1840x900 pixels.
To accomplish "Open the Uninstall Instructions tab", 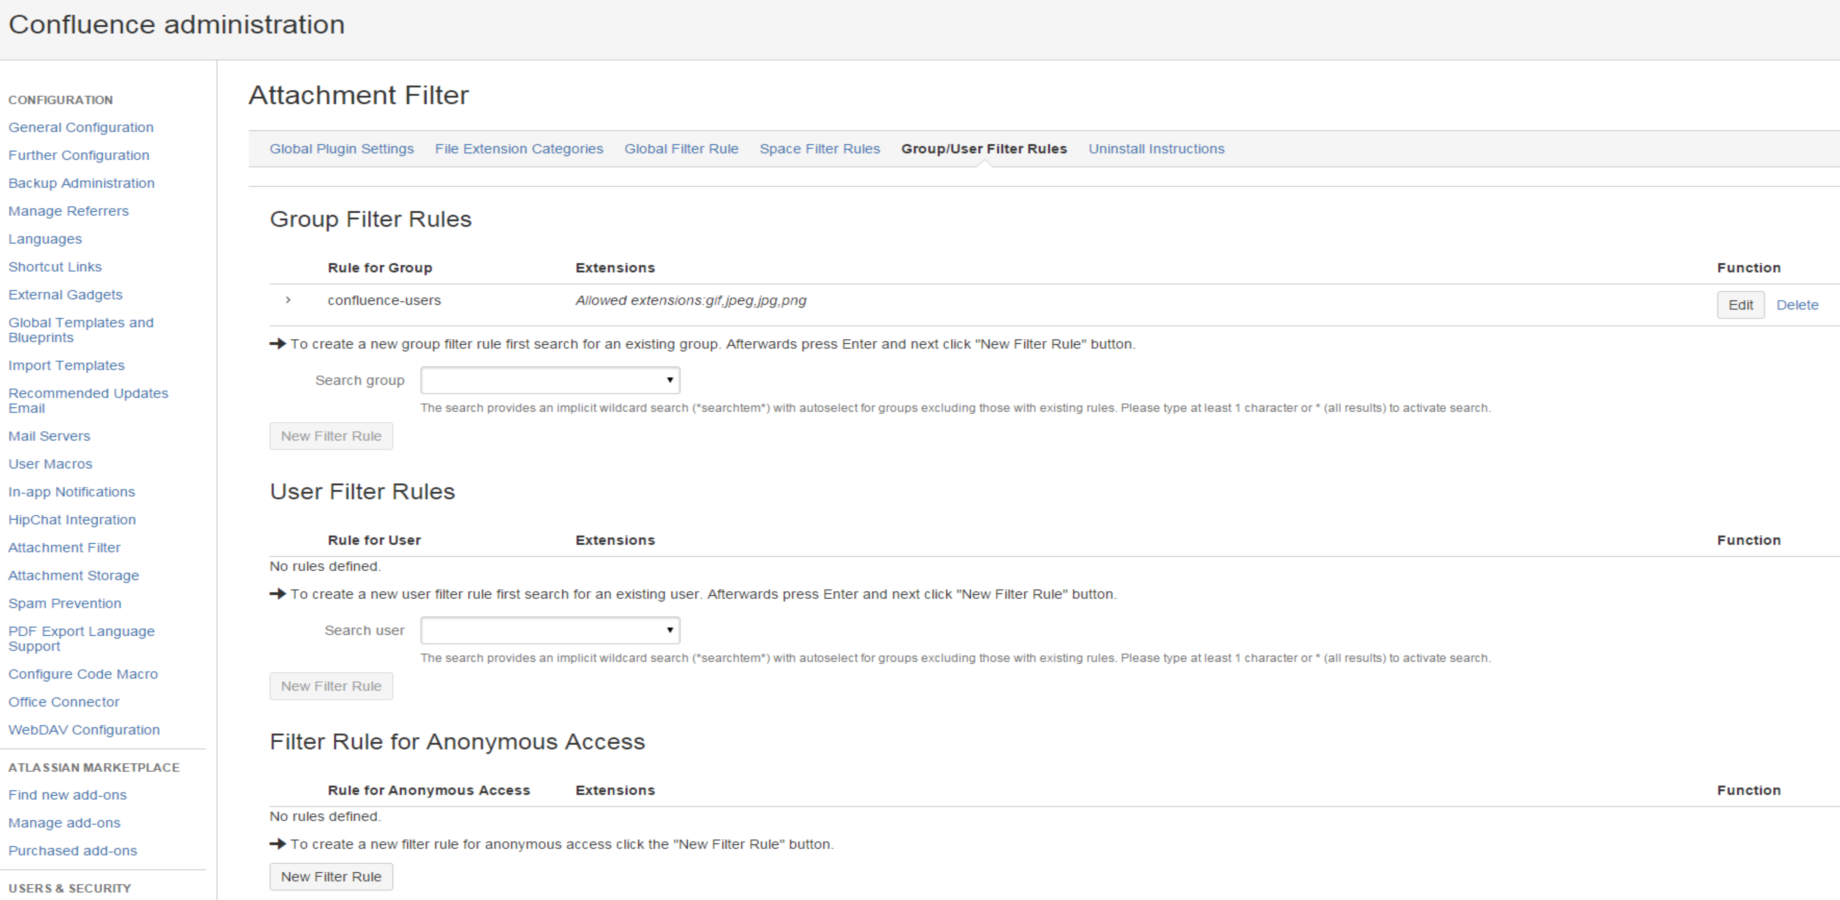I will tap(1156, 148).
